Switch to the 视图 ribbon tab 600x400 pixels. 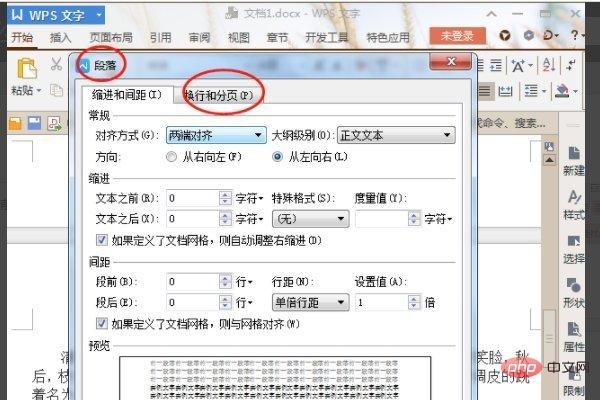coord(238,38)
